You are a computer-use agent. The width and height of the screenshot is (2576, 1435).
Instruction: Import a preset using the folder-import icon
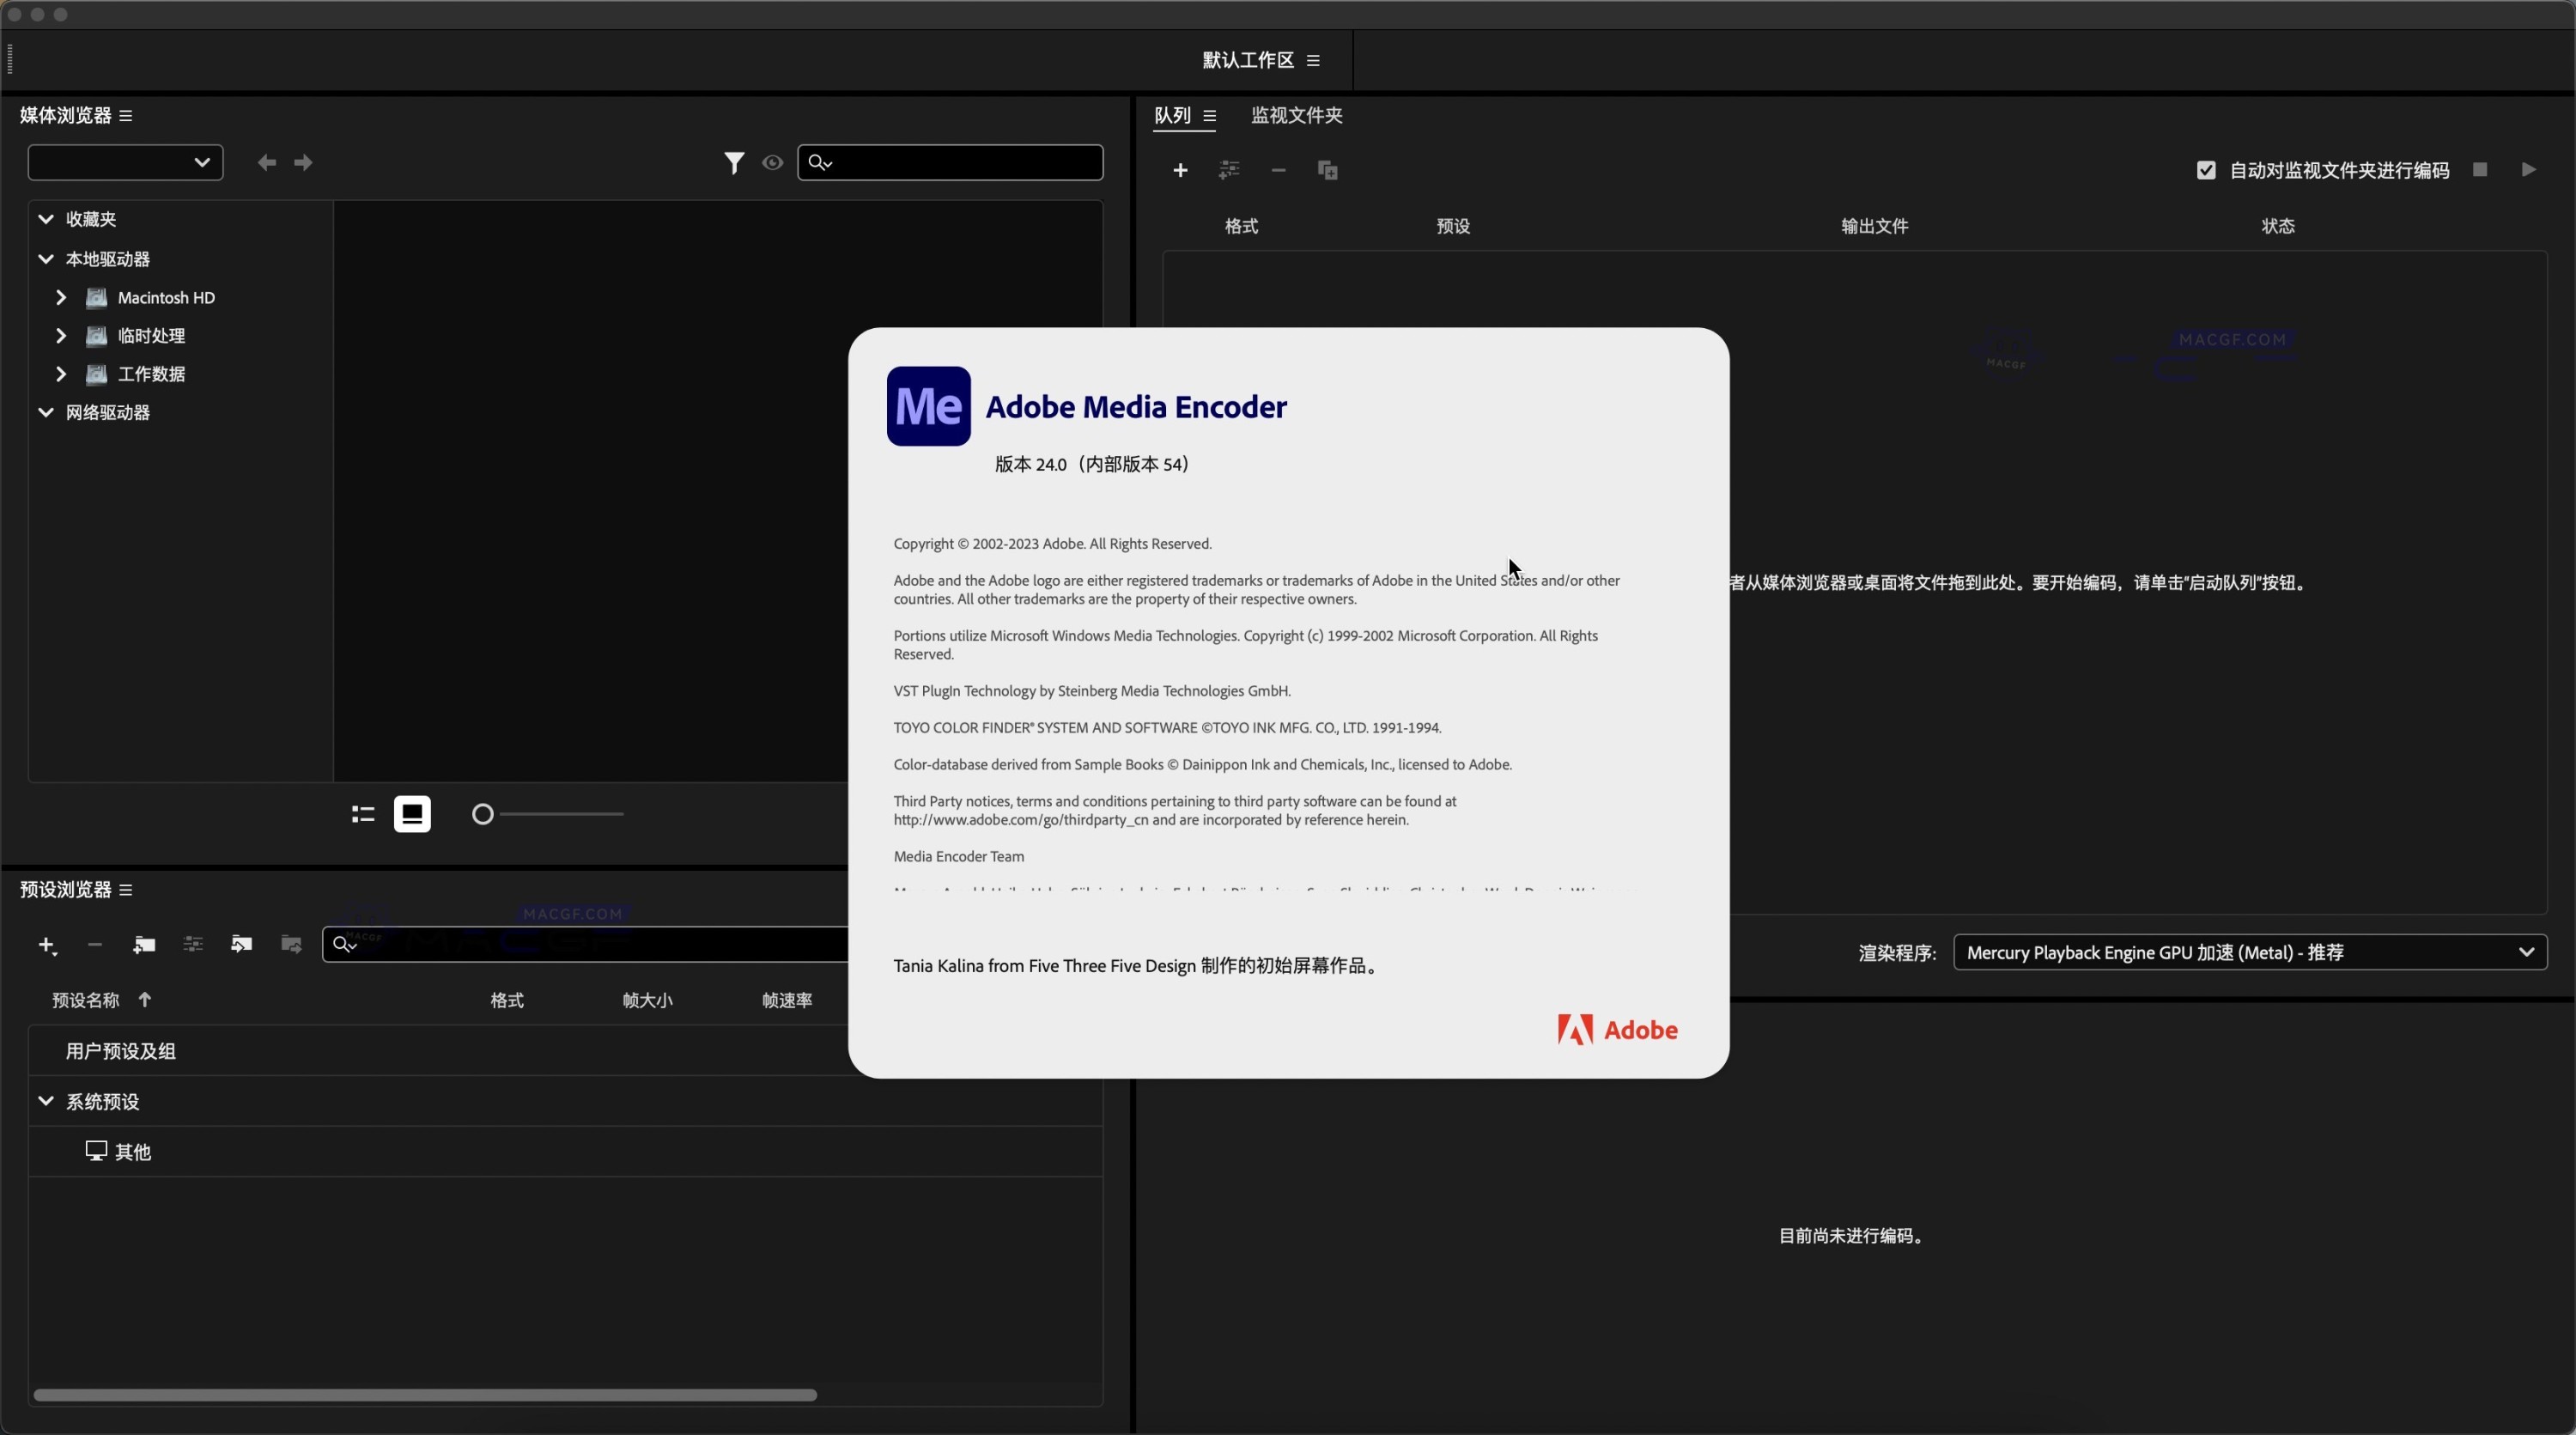241,944
